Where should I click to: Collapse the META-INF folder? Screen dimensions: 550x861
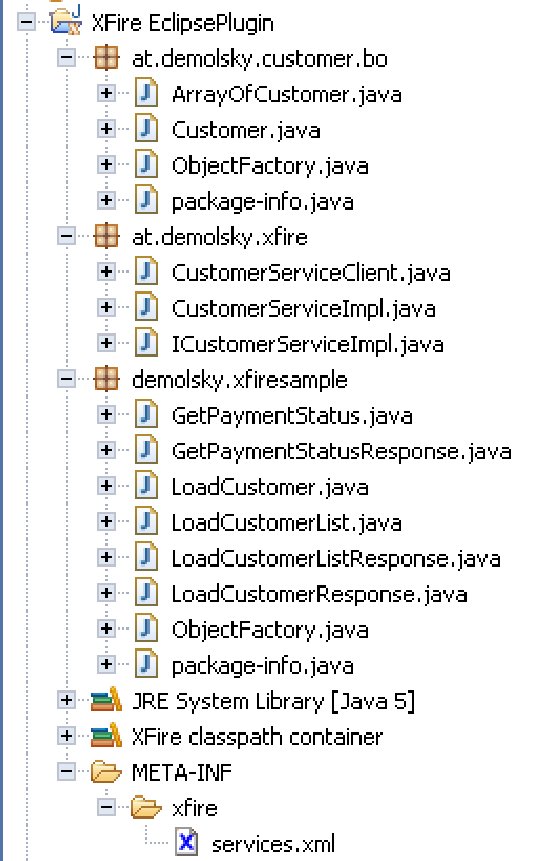(66, 771)
